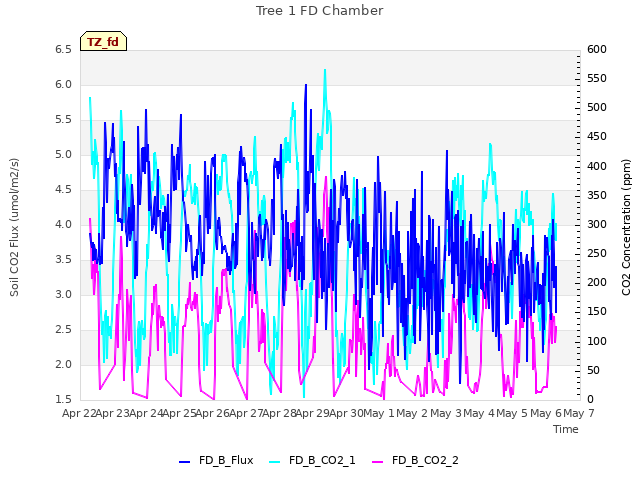Click the TZ_fd annotation label

pos(103,42)
